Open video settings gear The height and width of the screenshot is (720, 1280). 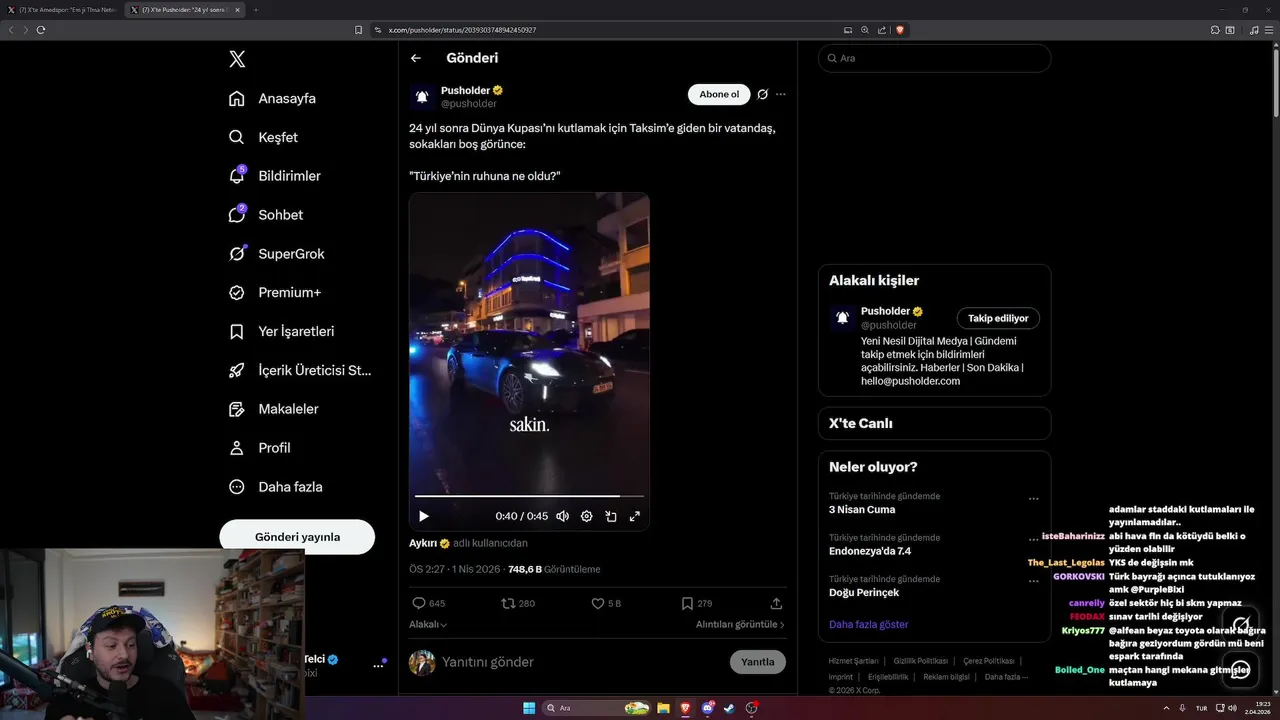pyautogui.click(x=587, y=516)
